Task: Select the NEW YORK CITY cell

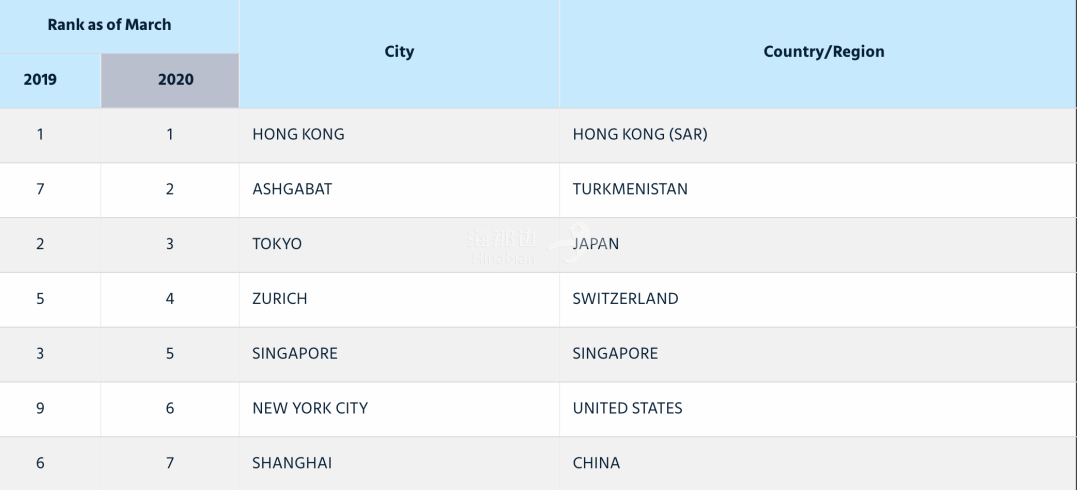Action: 399,409
